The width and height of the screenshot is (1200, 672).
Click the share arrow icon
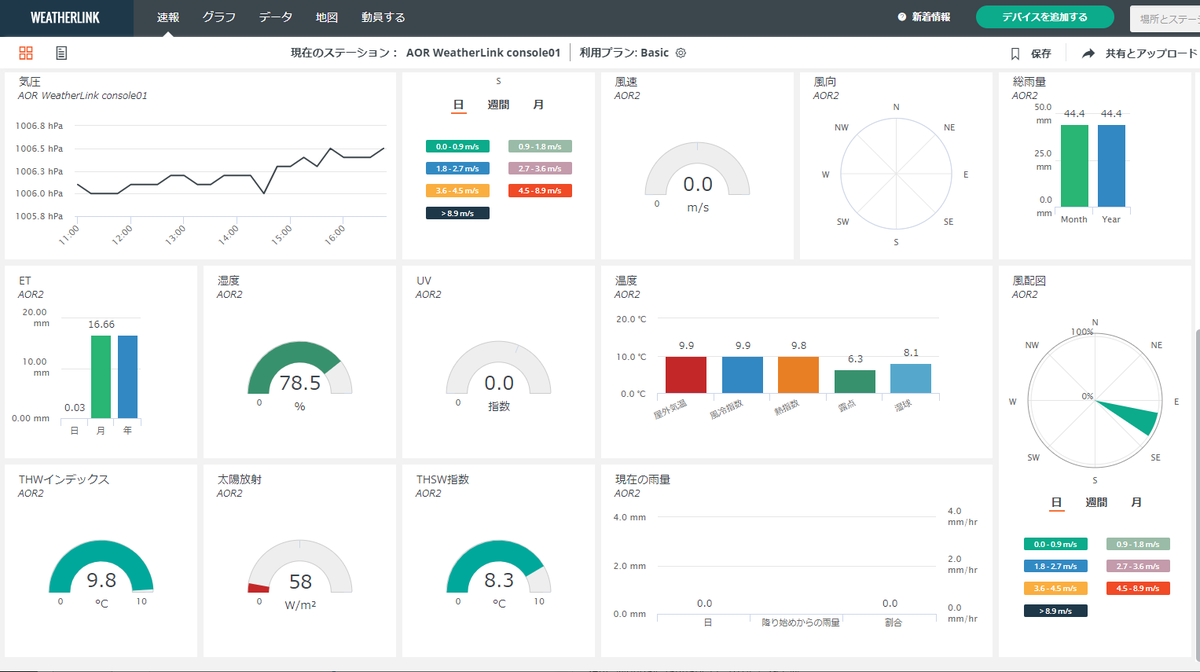click(1088, 53)
